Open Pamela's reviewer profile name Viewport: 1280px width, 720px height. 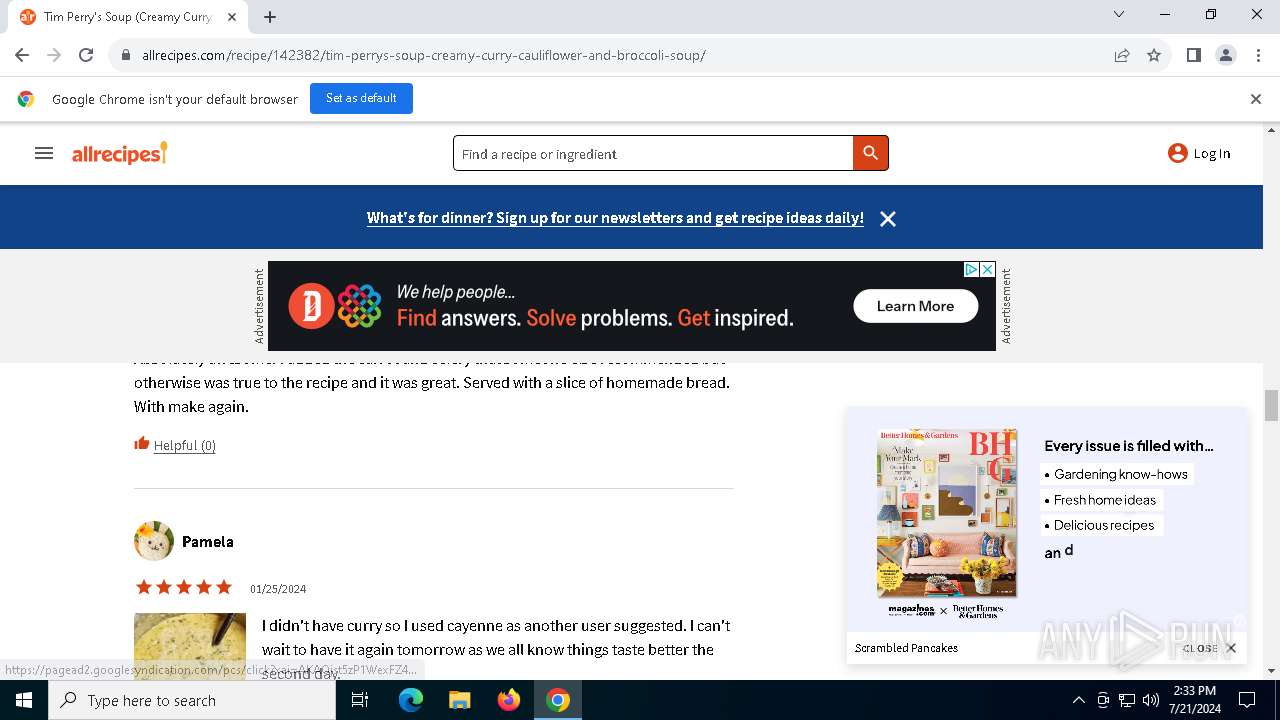[x=208, y=541]
